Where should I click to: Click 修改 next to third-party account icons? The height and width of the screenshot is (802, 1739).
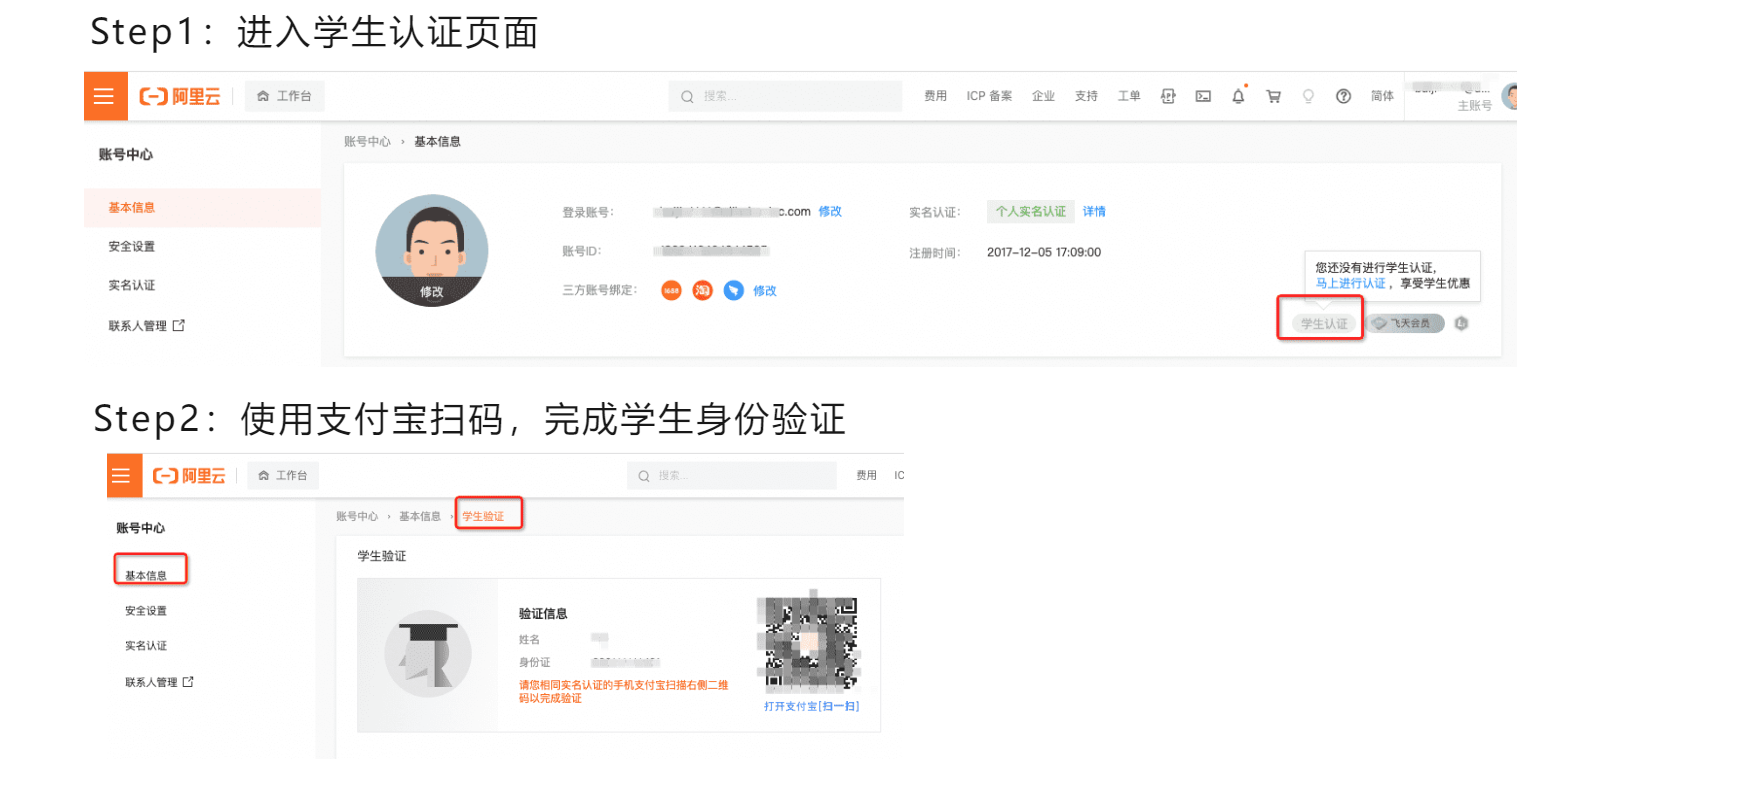point(765,291)
